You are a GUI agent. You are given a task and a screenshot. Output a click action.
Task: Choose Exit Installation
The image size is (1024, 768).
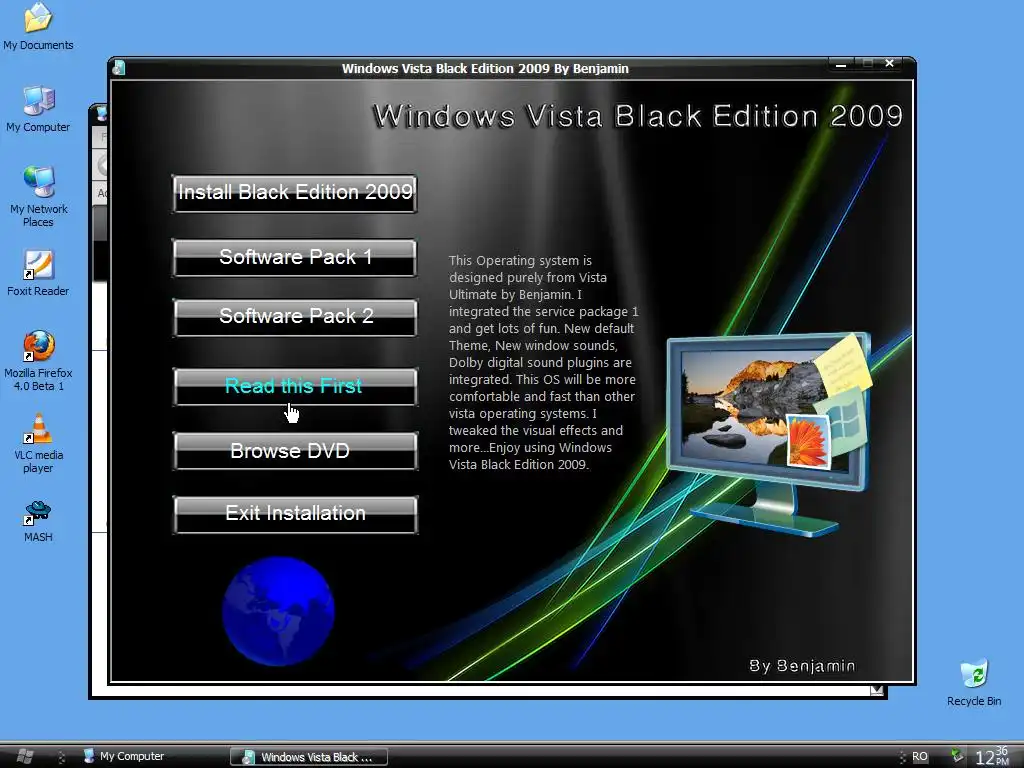pos(295,515)
